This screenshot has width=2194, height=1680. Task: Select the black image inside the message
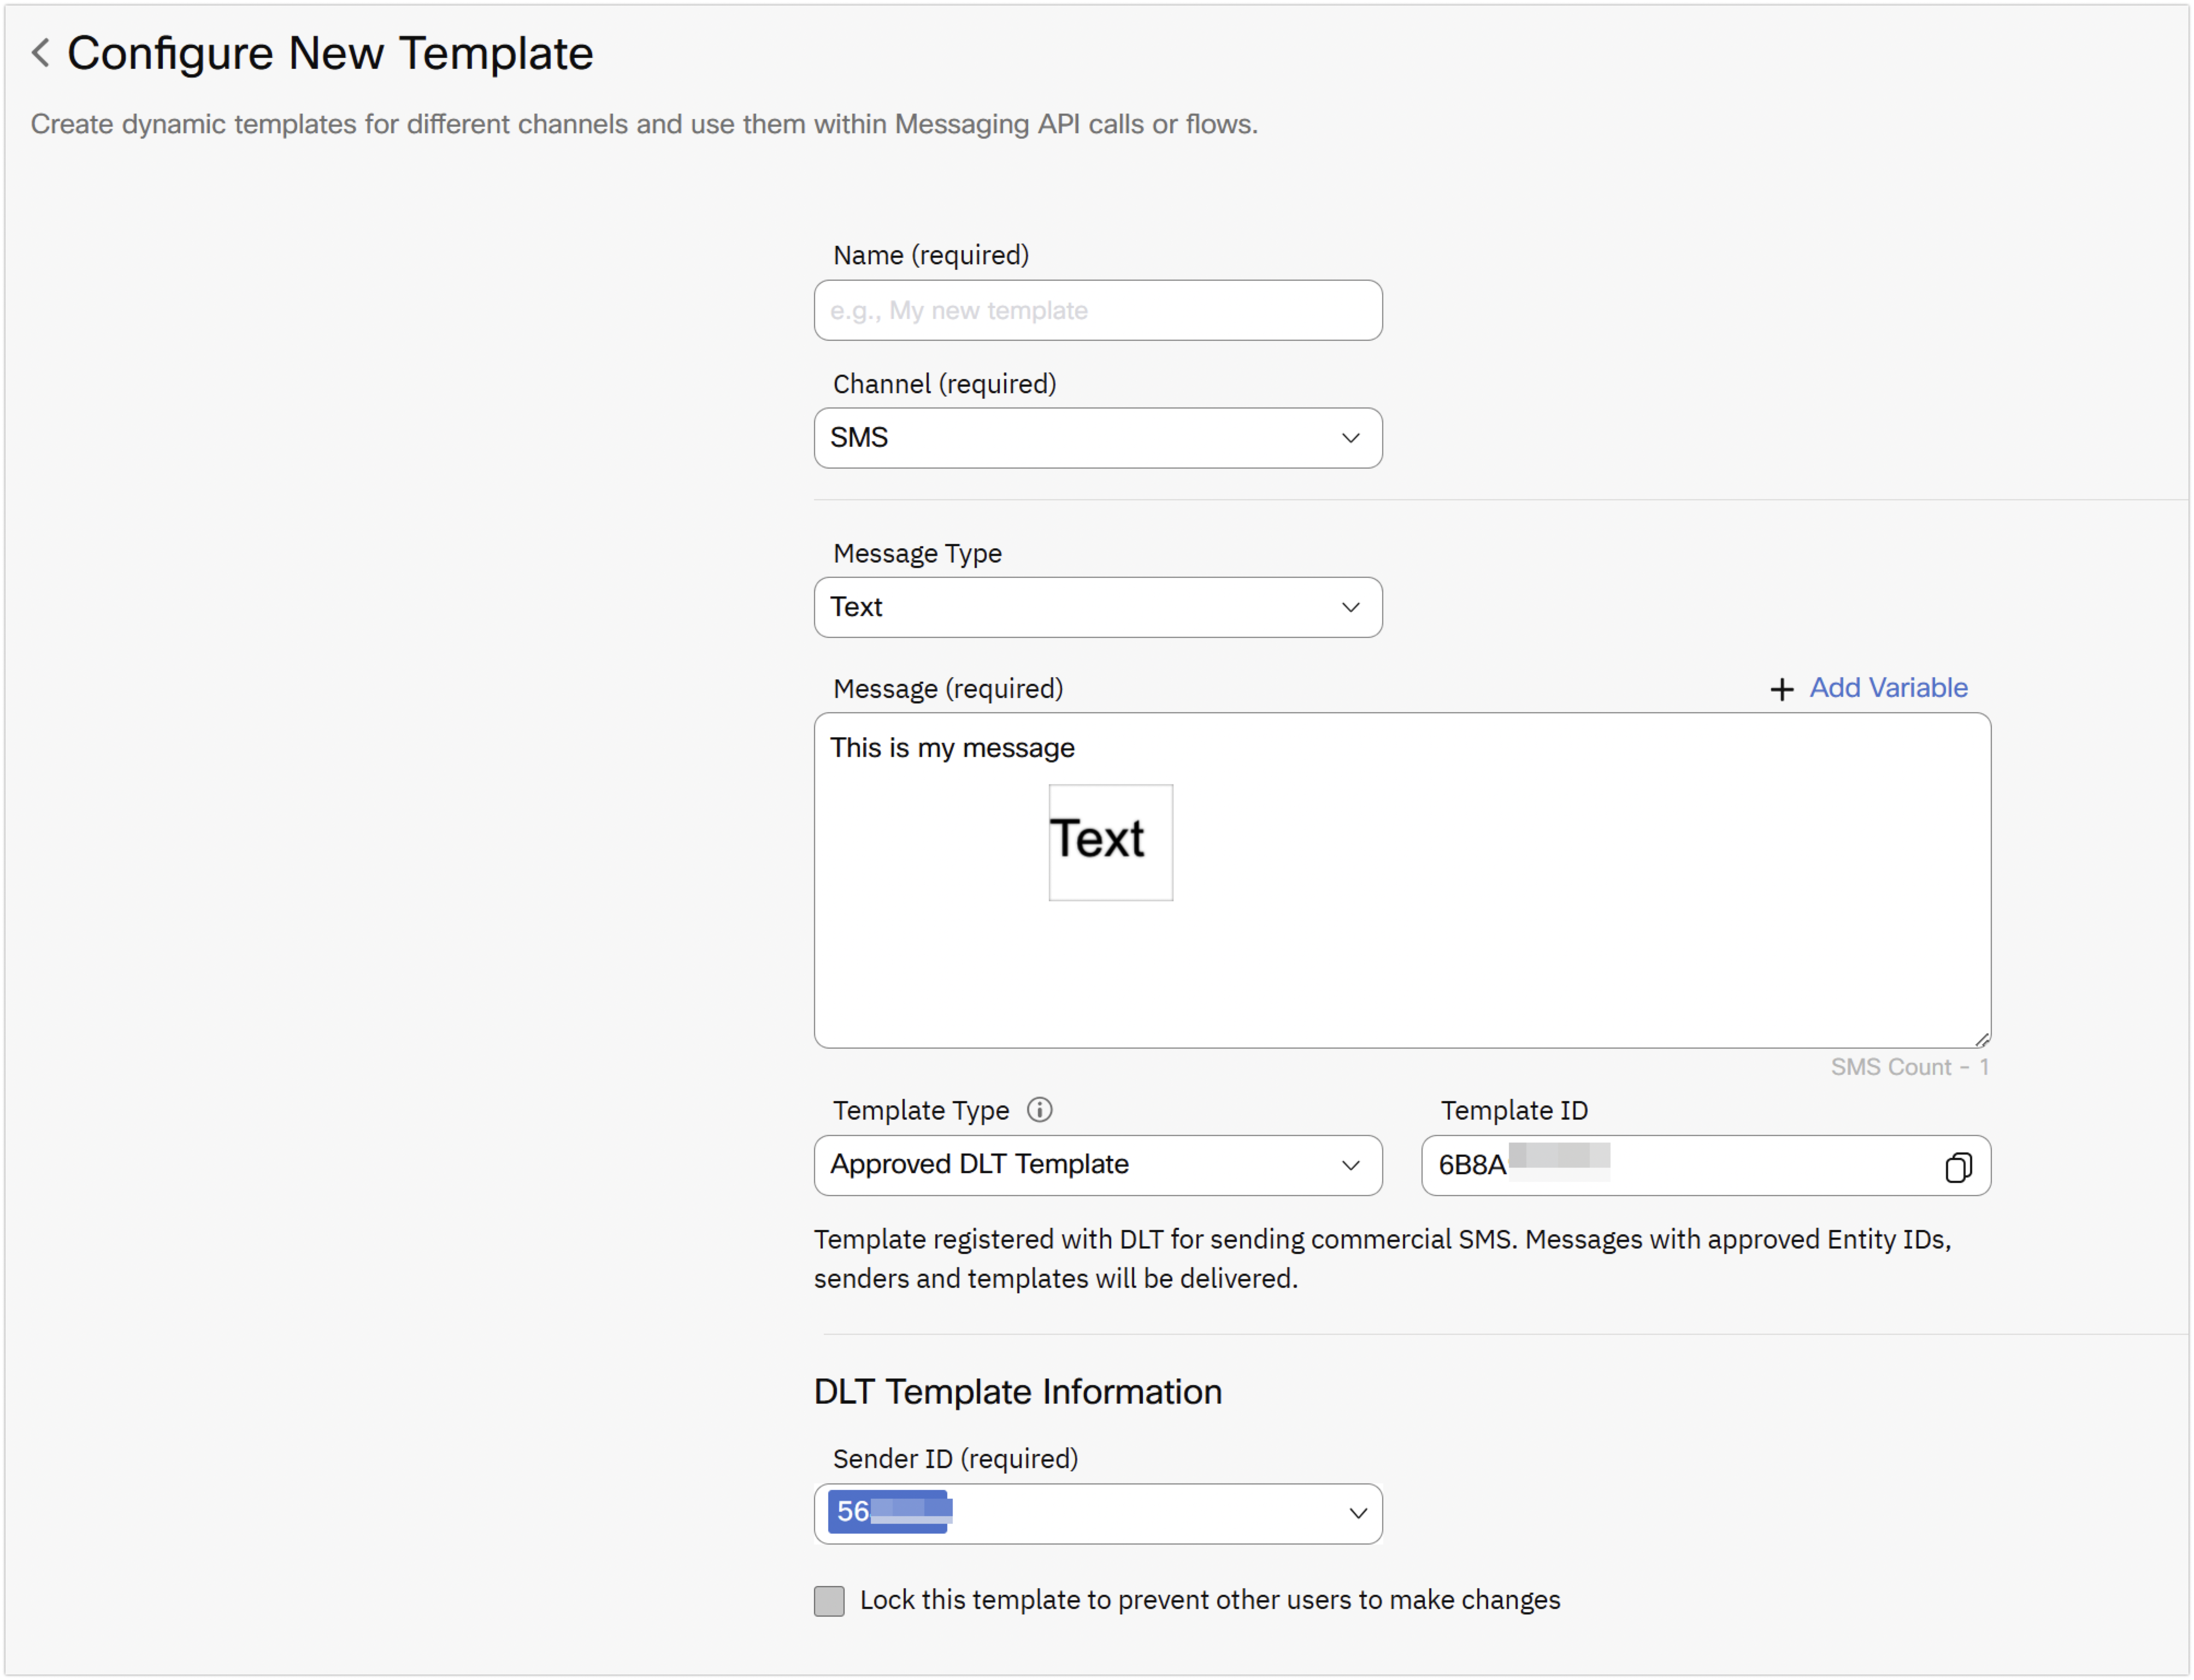coord(1110,842)
